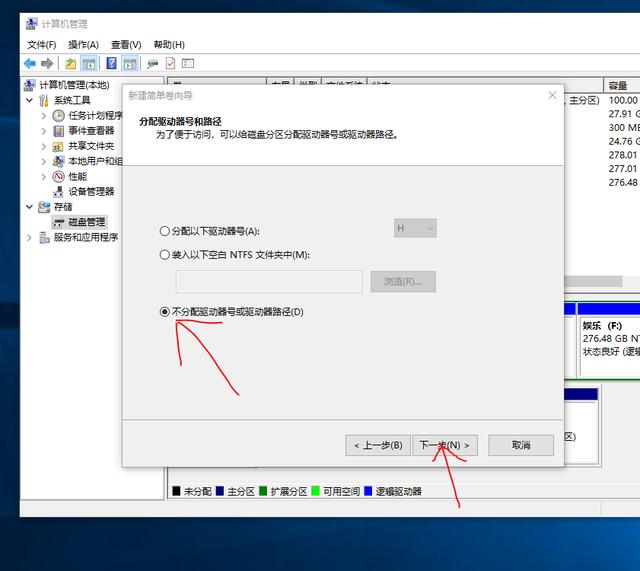The width and height of the screenshot is (640, 571).
Task: Click the blue Help question-mark icon
Action: [111, 63]
